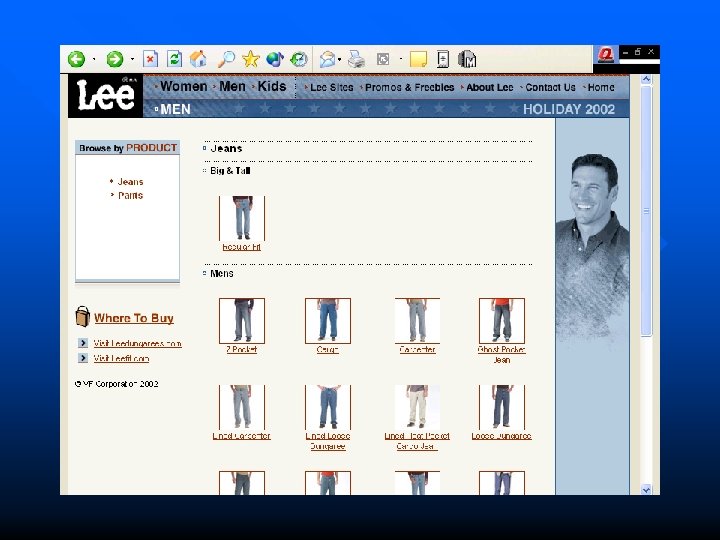Click the Lee logo
Screen dimensions: 720x540
click(106, 96)
